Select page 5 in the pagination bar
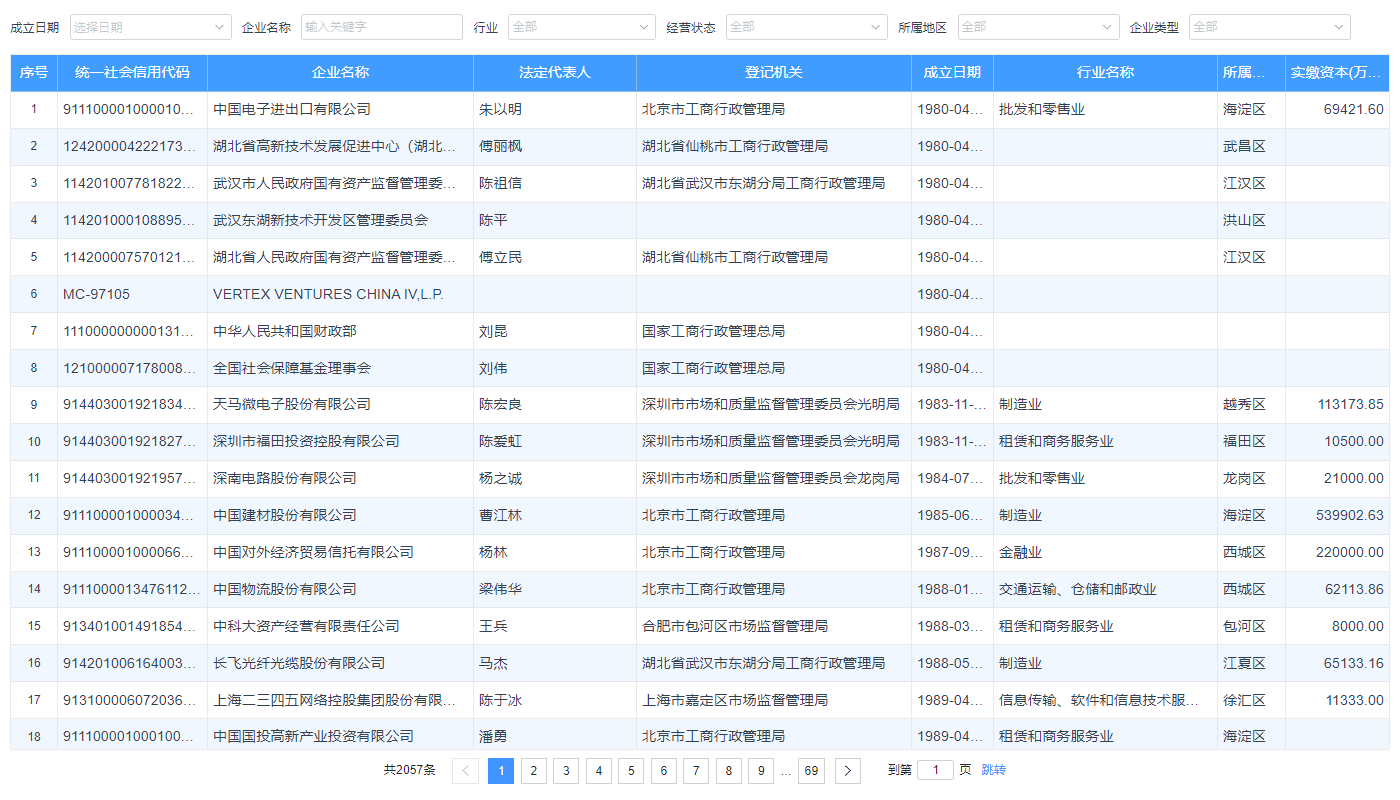This screenshot has width=1400, height=800. pos(631,770)
